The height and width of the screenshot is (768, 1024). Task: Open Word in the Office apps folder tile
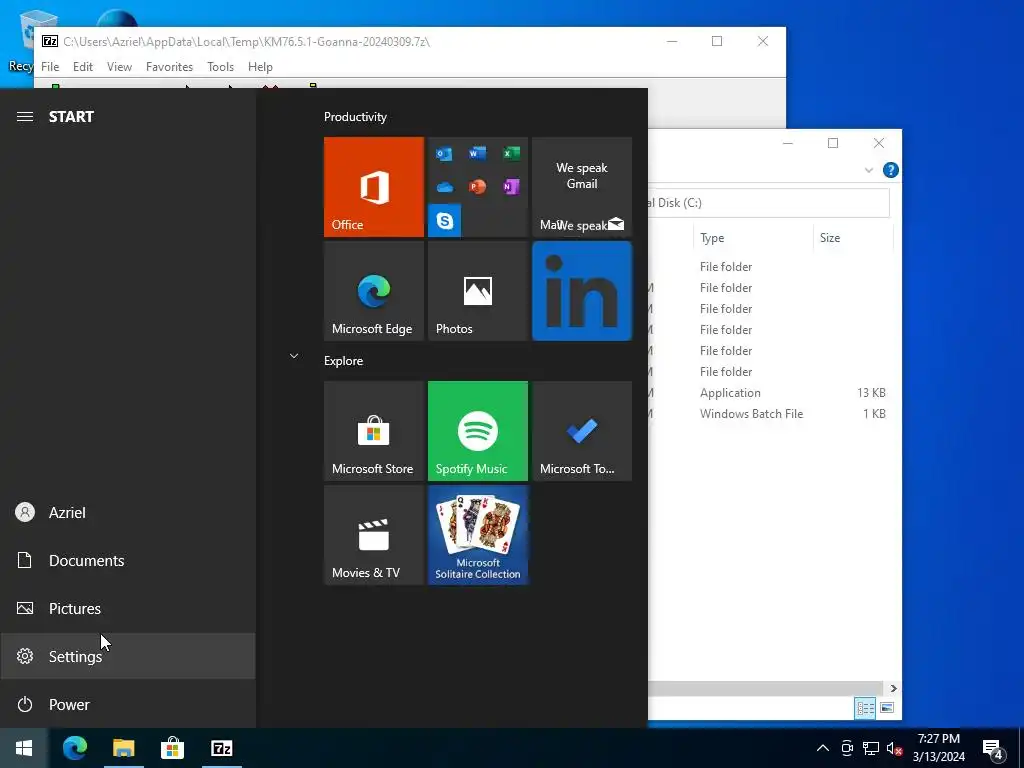(477, 153)
